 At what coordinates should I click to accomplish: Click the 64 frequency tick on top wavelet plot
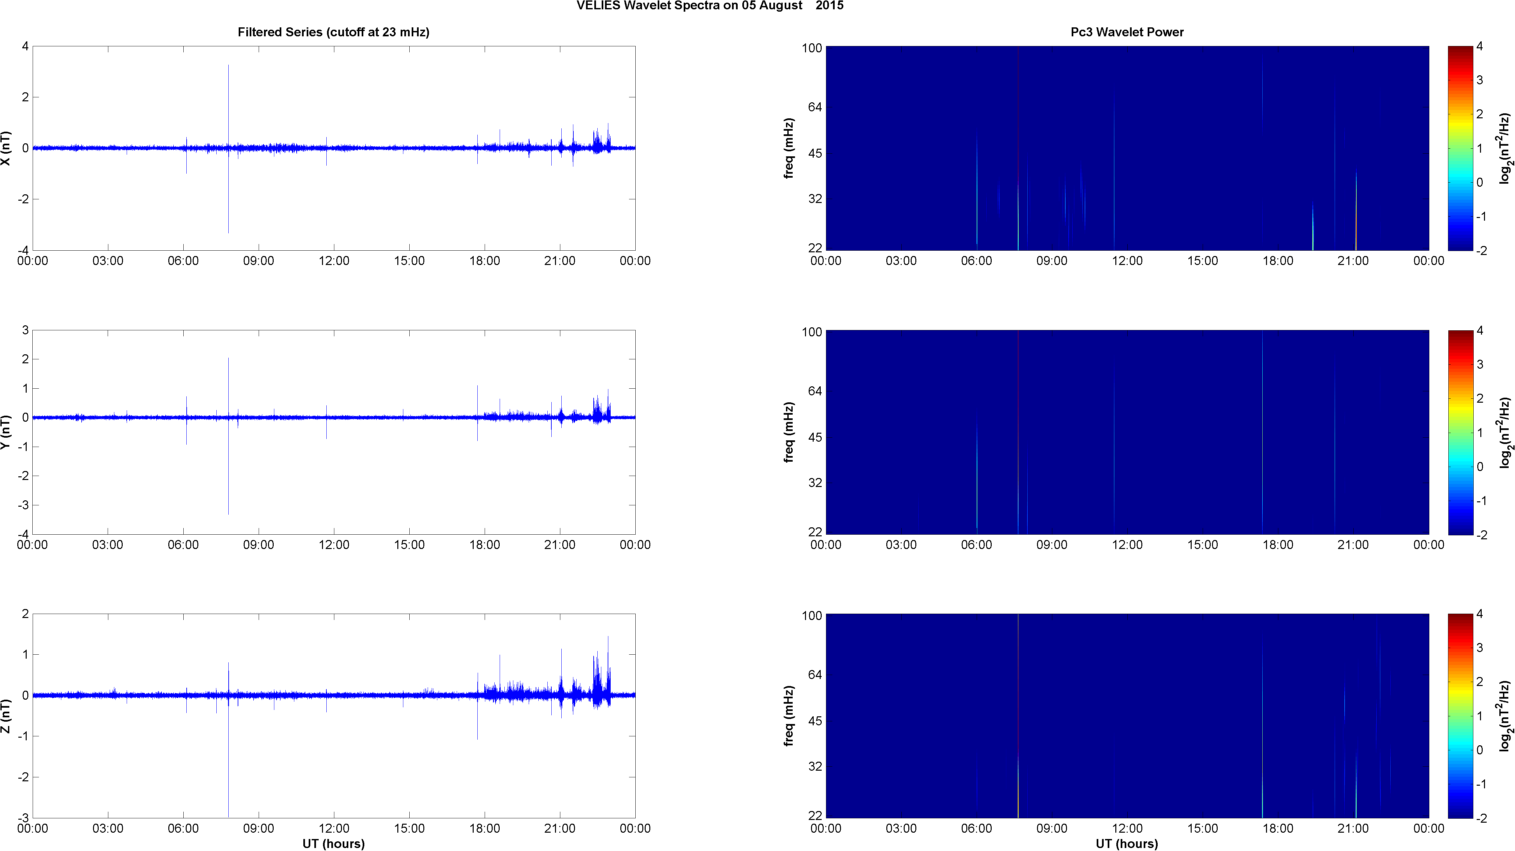coord(814,107)
